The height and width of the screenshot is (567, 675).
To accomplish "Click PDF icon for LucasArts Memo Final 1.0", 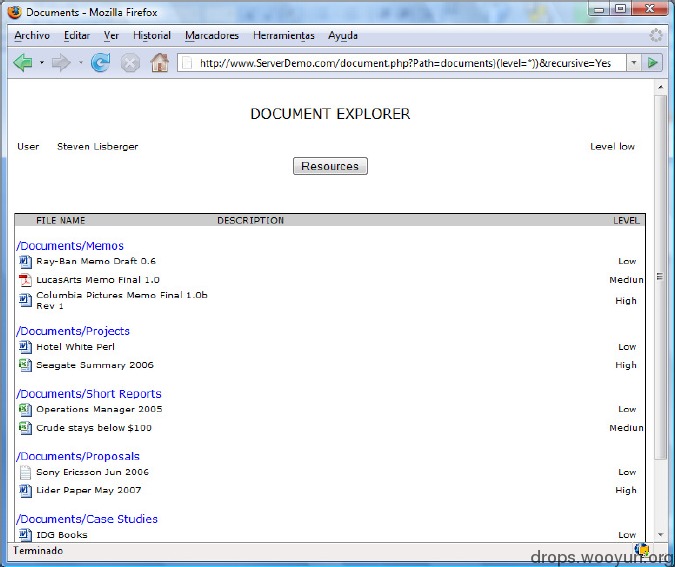I will pos(25,280).
